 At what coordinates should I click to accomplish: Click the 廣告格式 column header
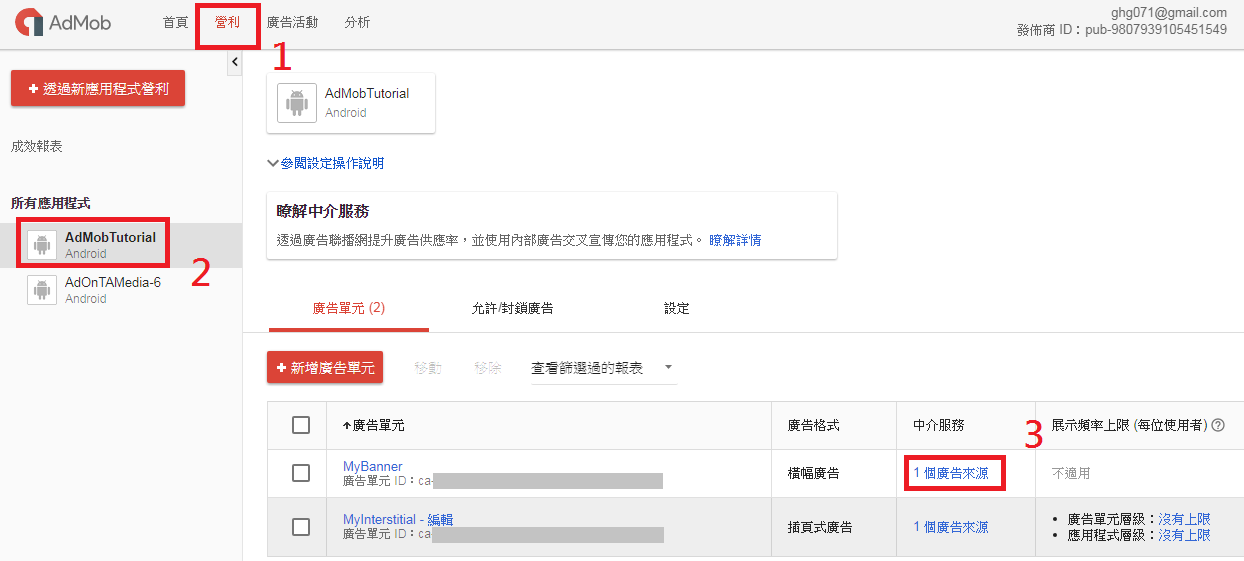tap(814, 425)
